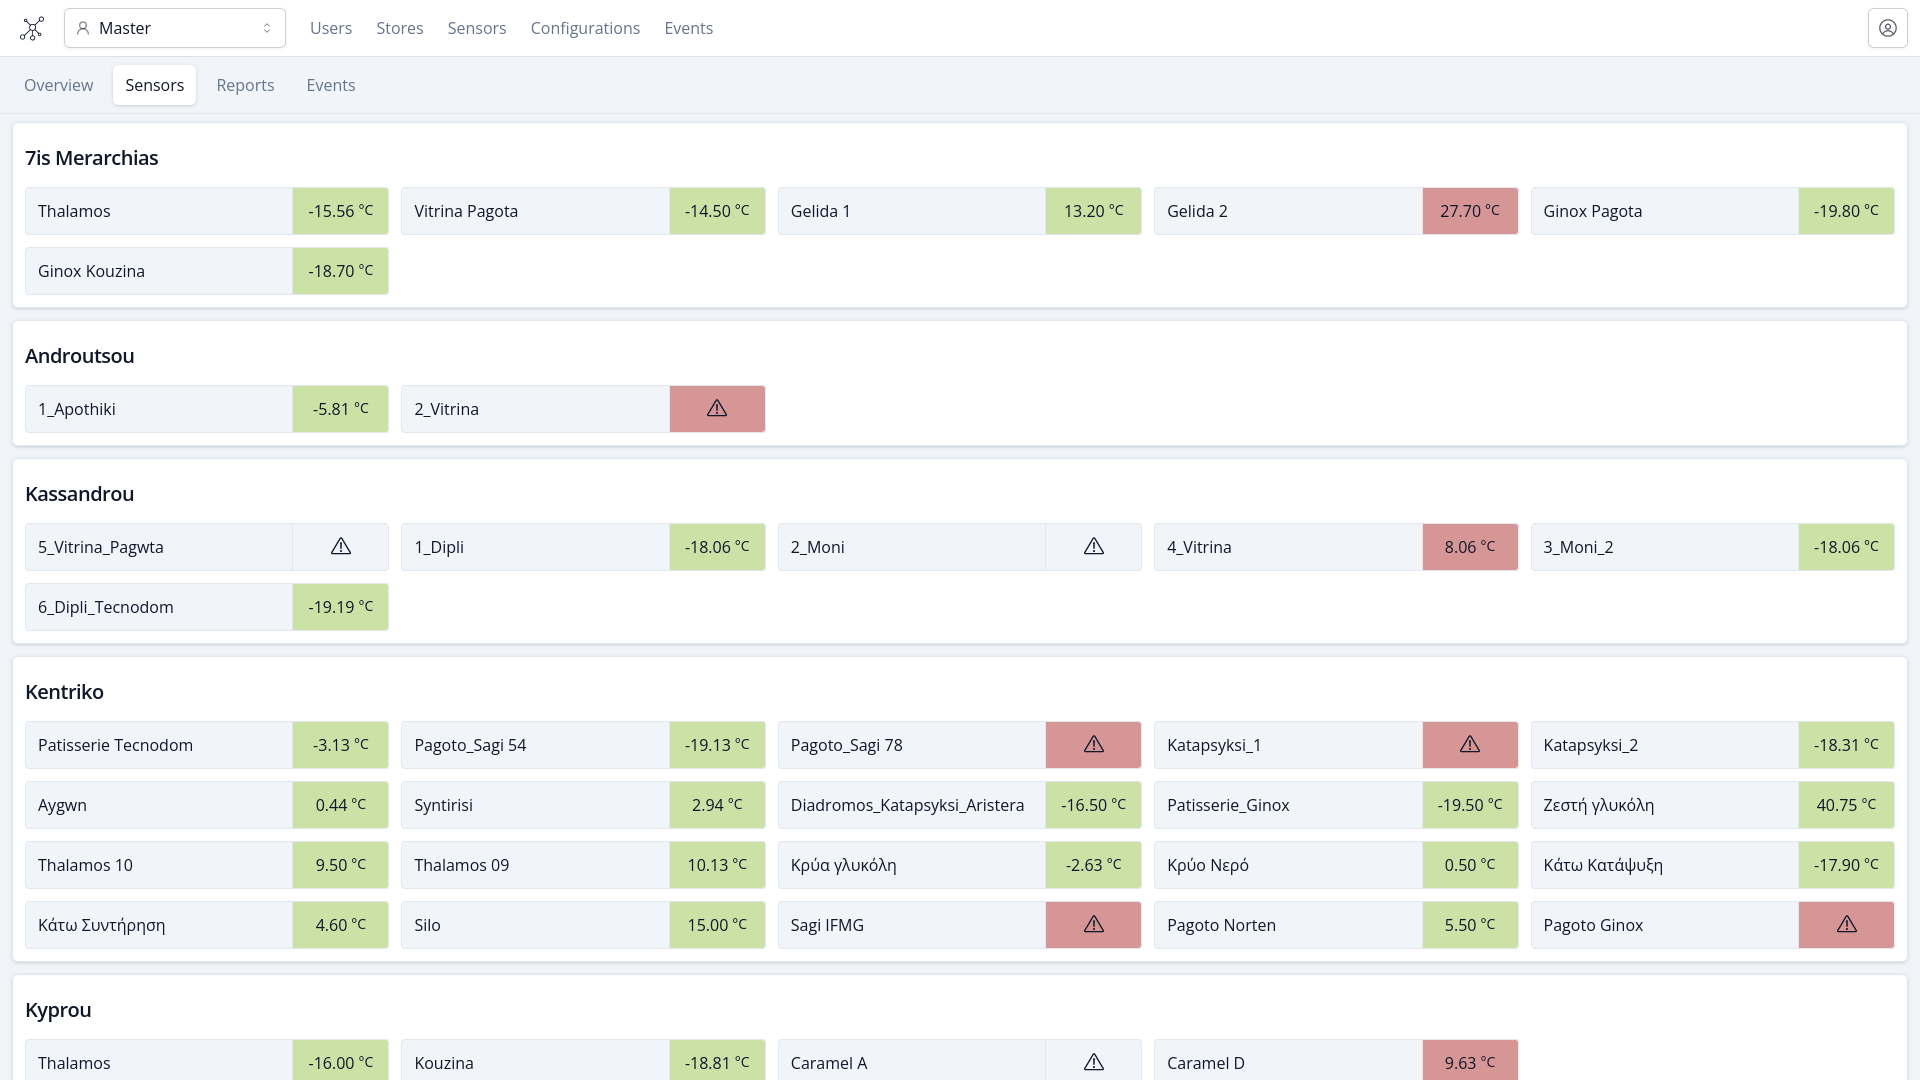Click Caramel A warning icon
Screen dimensions: 1920x1080
[x=1094, y=1062]
